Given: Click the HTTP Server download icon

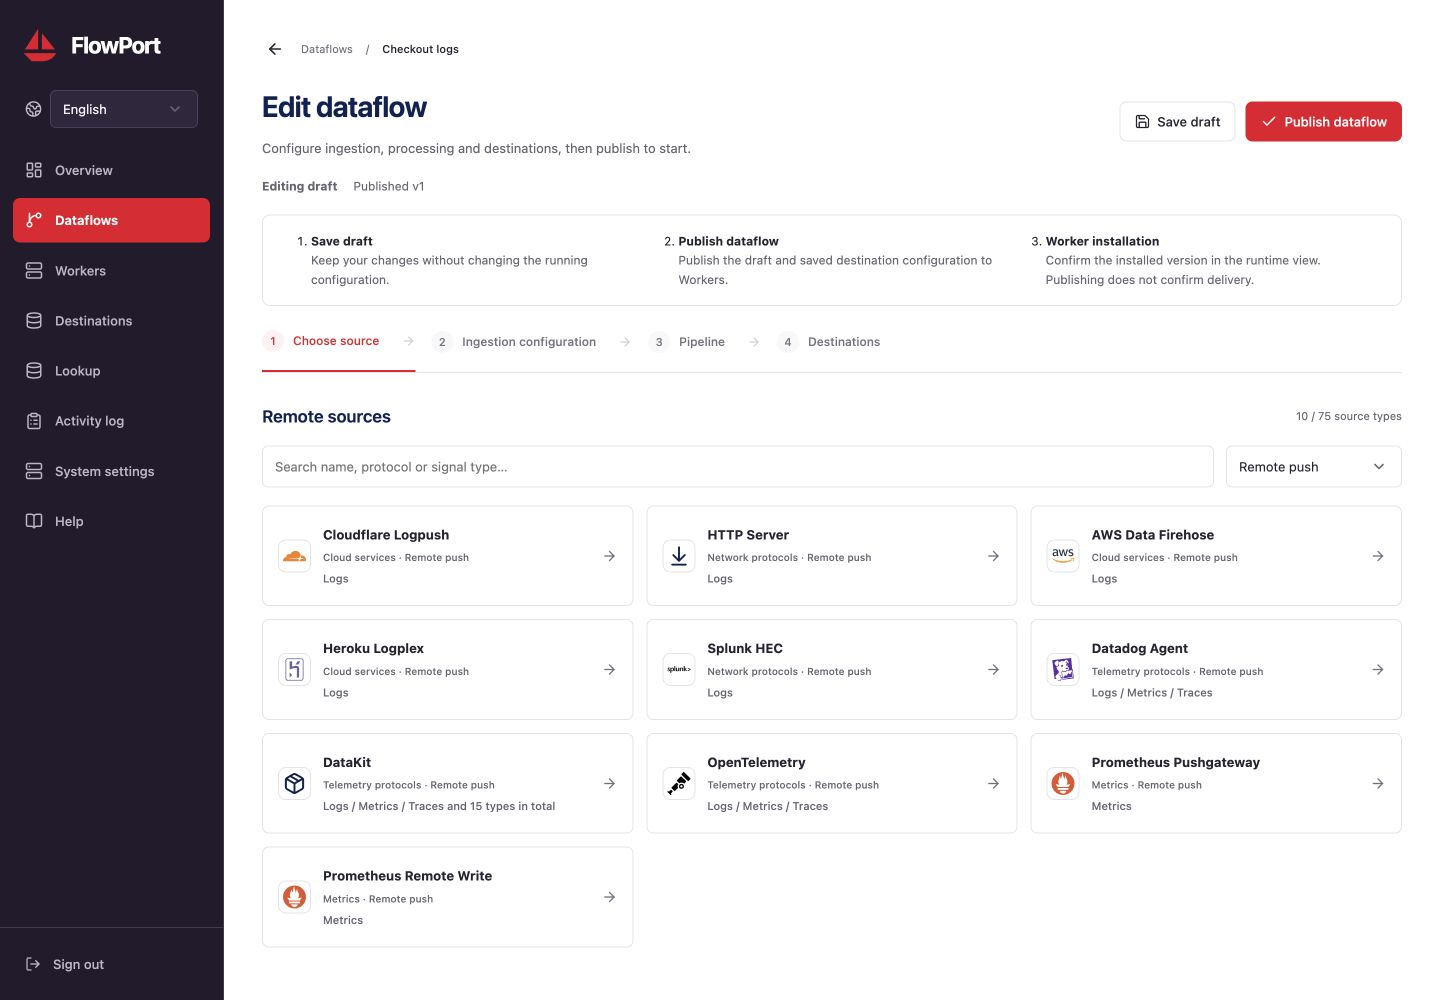Looking at the screenshot, I should point(679,556).
